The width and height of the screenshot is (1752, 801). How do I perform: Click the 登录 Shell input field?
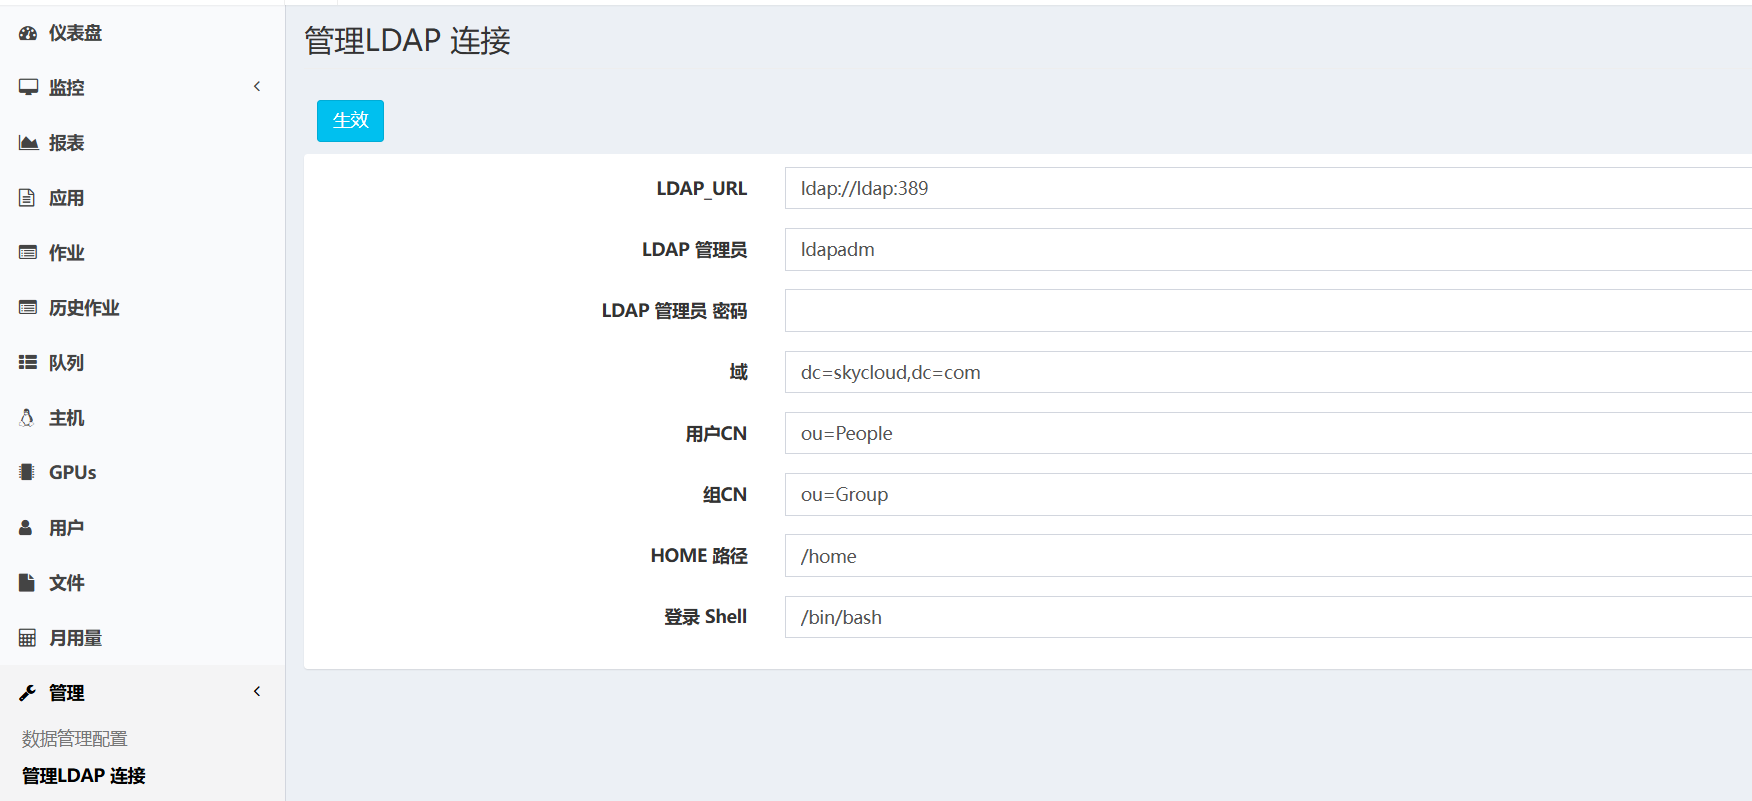1266,617
